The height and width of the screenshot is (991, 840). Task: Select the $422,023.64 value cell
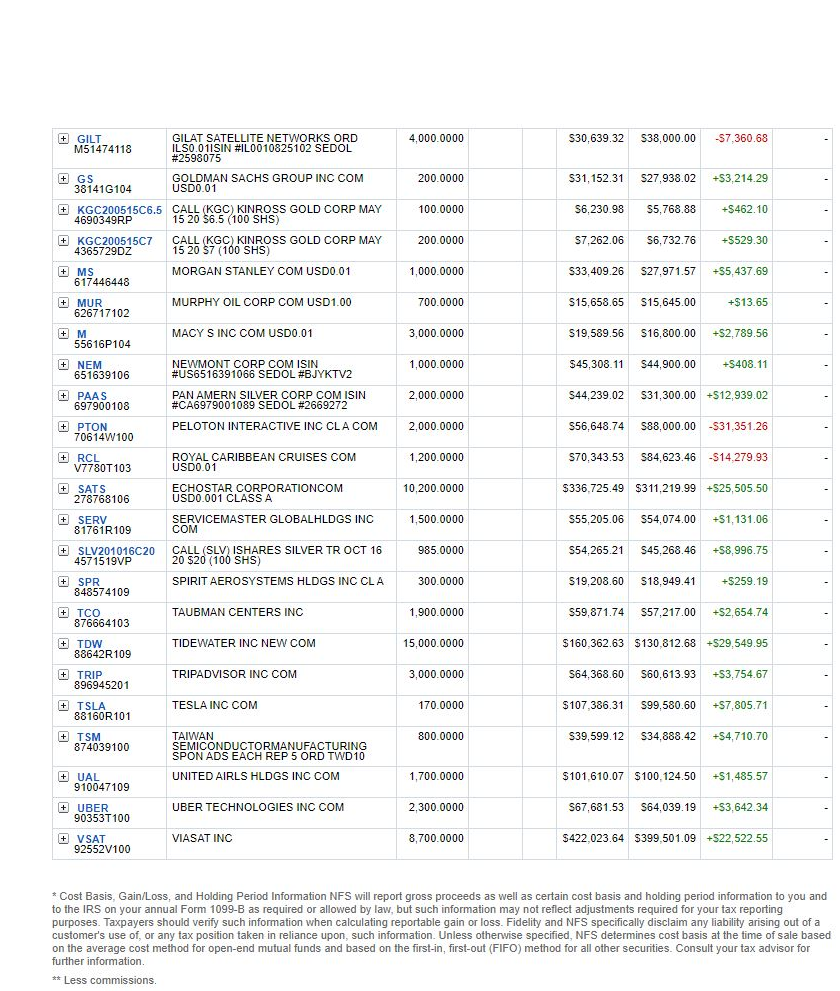coord(593,838)
